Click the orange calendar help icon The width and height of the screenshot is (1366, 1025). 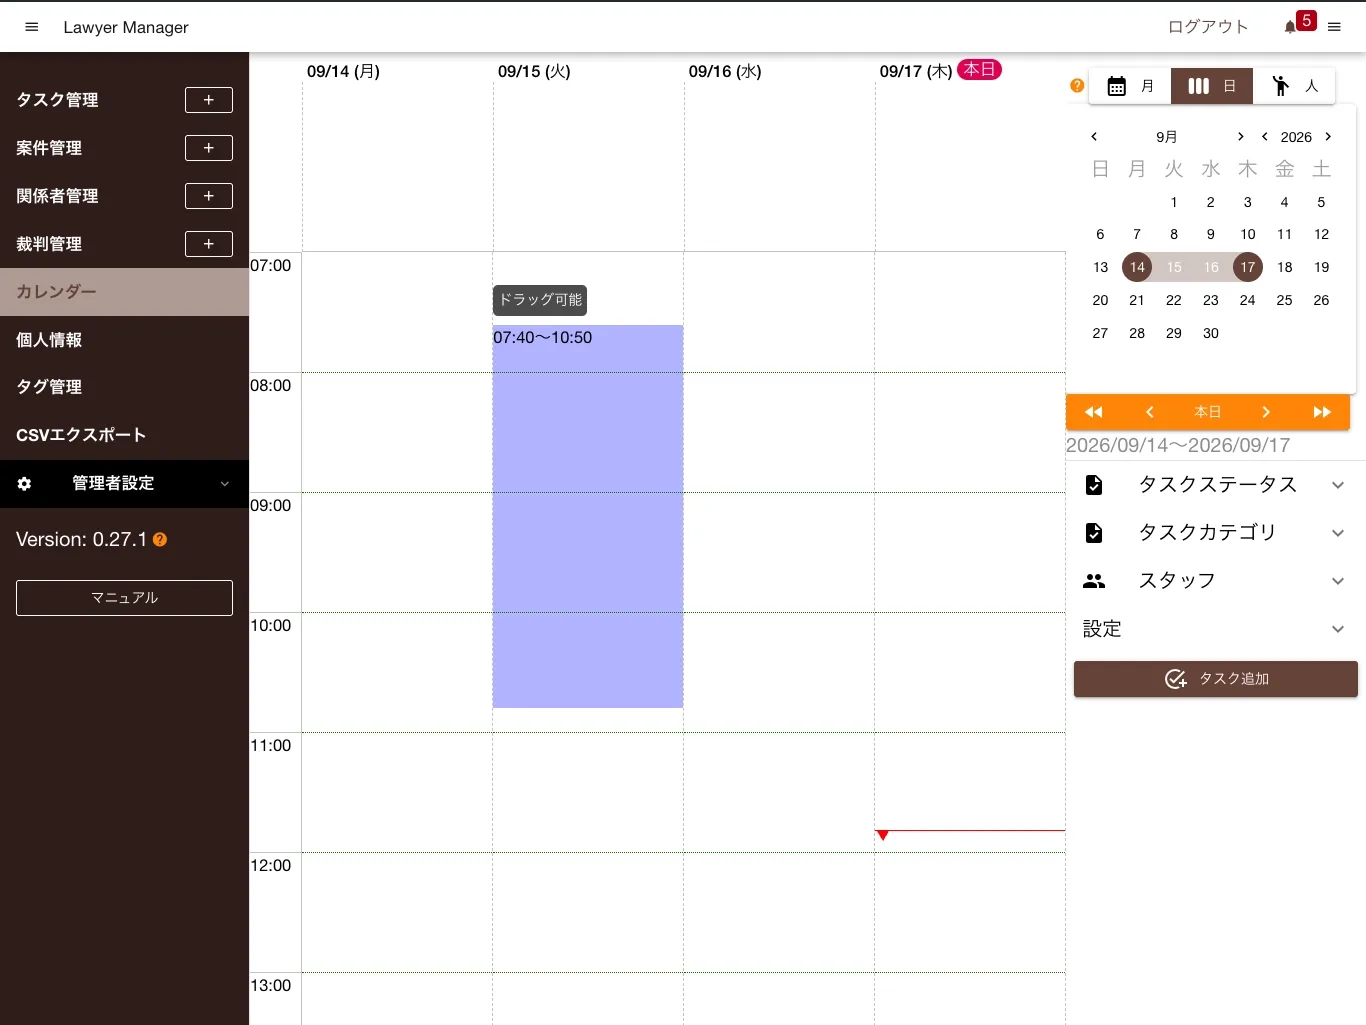click(x=1077, y=86)
